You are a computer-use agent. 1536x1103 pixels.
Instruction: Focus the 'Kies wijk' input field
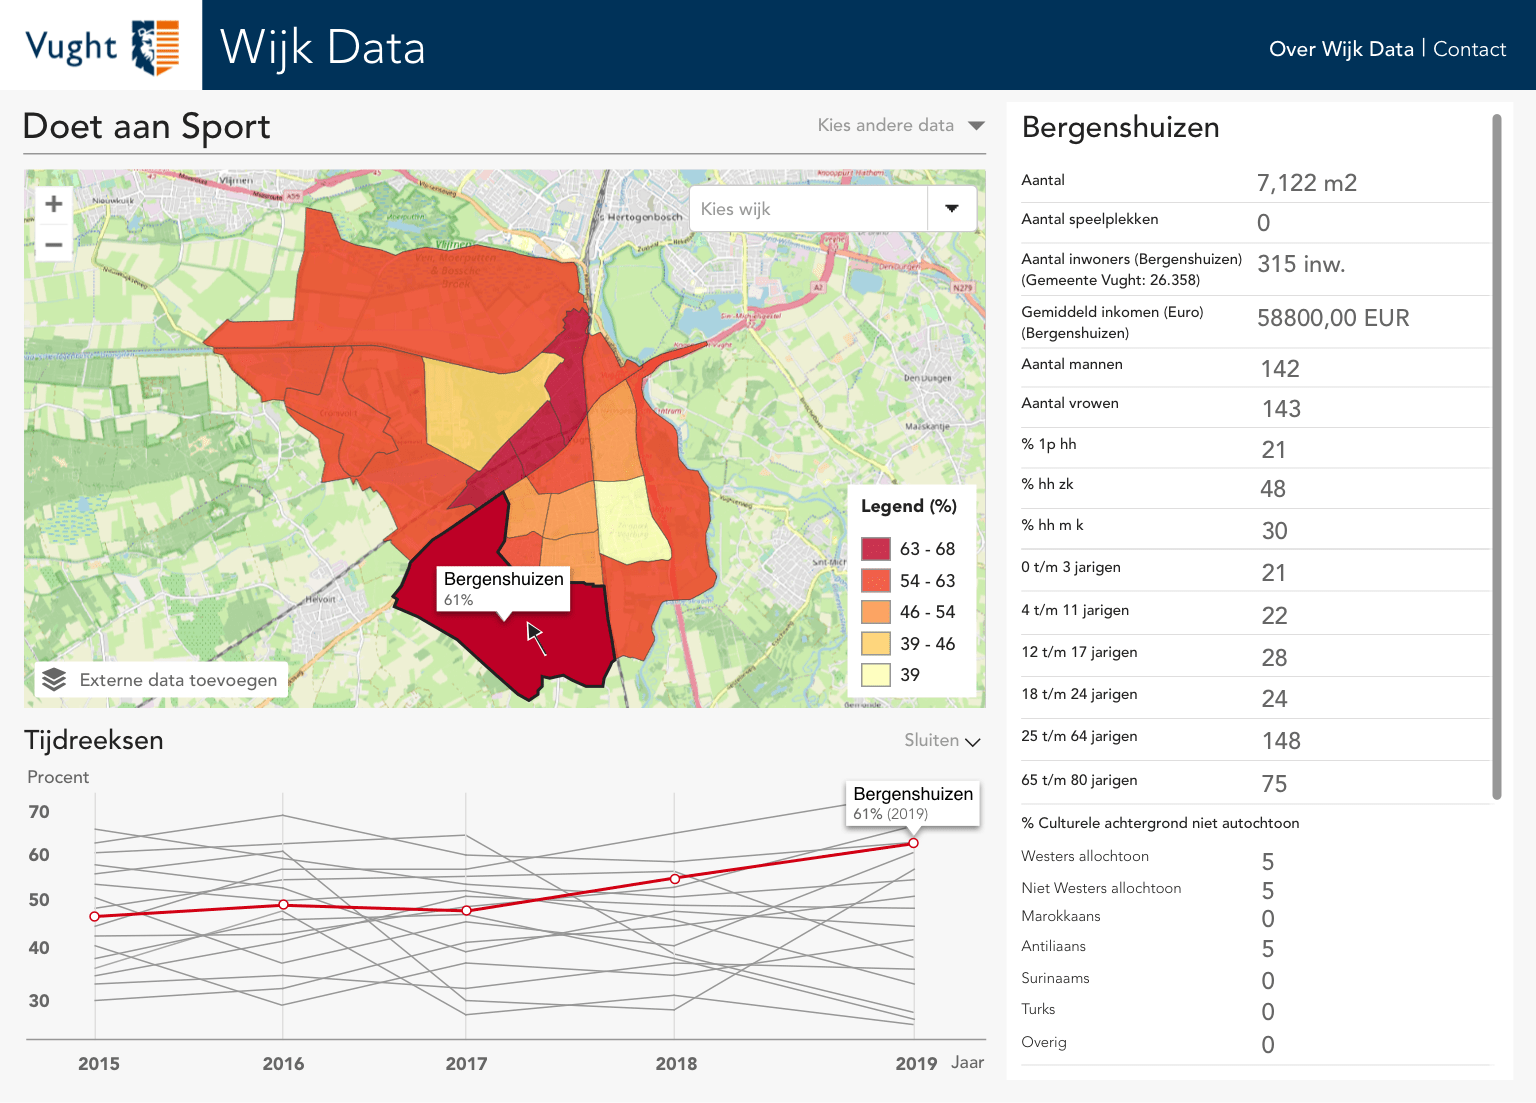click(x=809, y=209)
